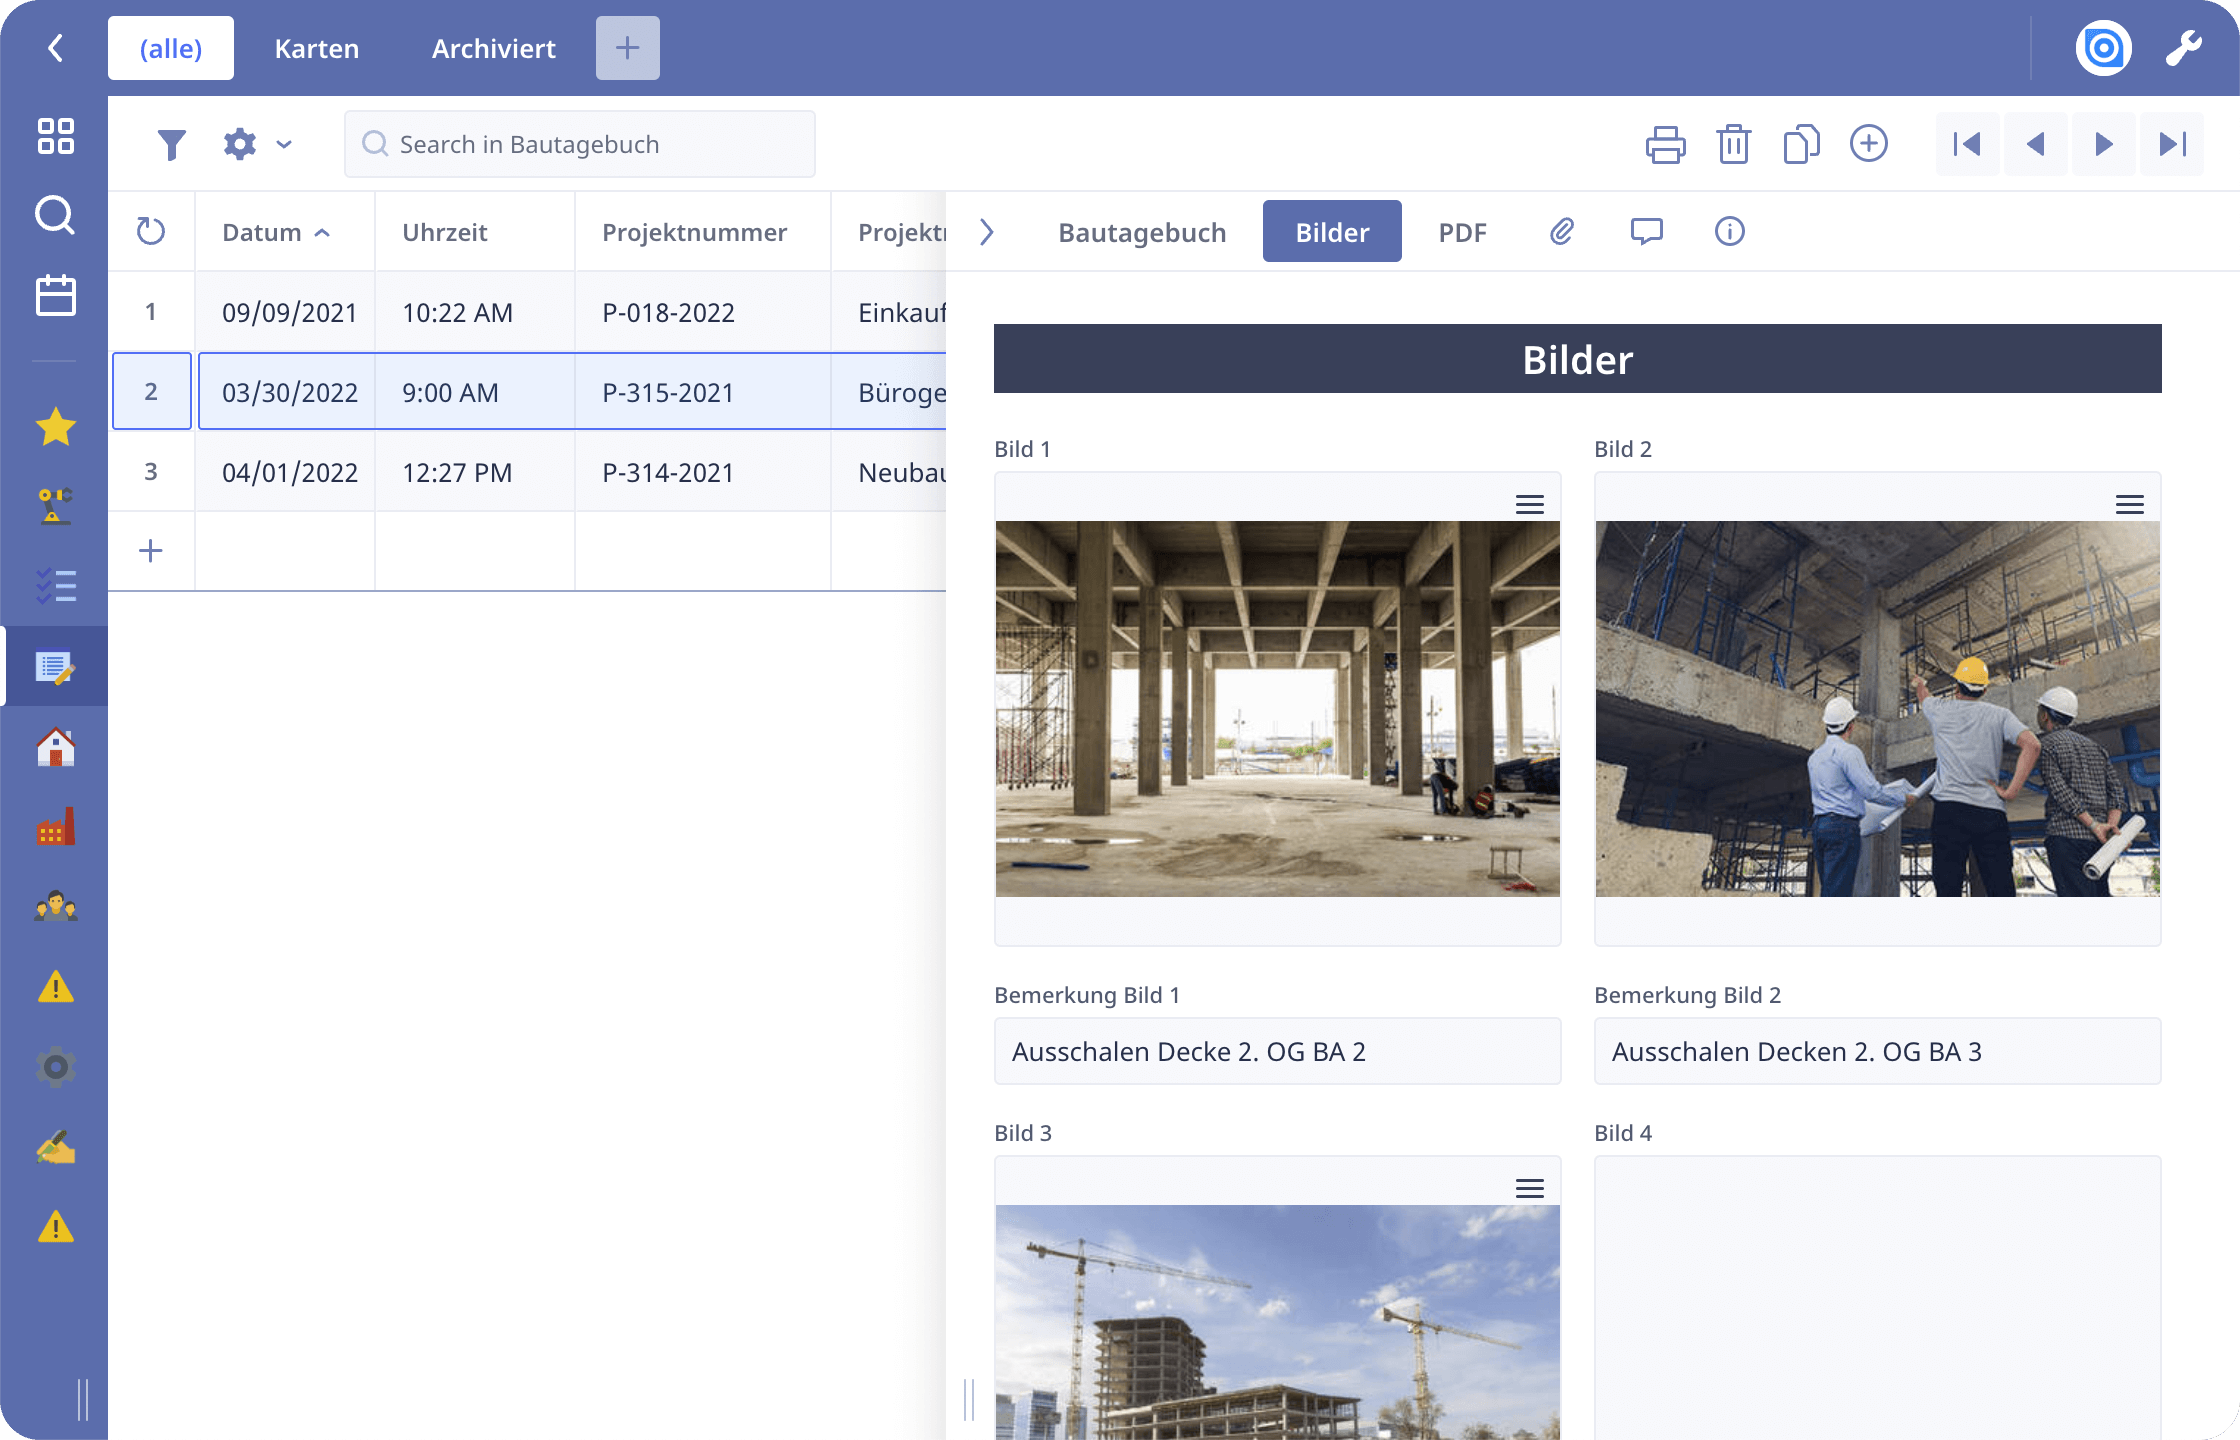The width and height of the screenshot is (2240, 1440).
Task: Refresh the table with reload icon
Action: (x=151, y=231)
